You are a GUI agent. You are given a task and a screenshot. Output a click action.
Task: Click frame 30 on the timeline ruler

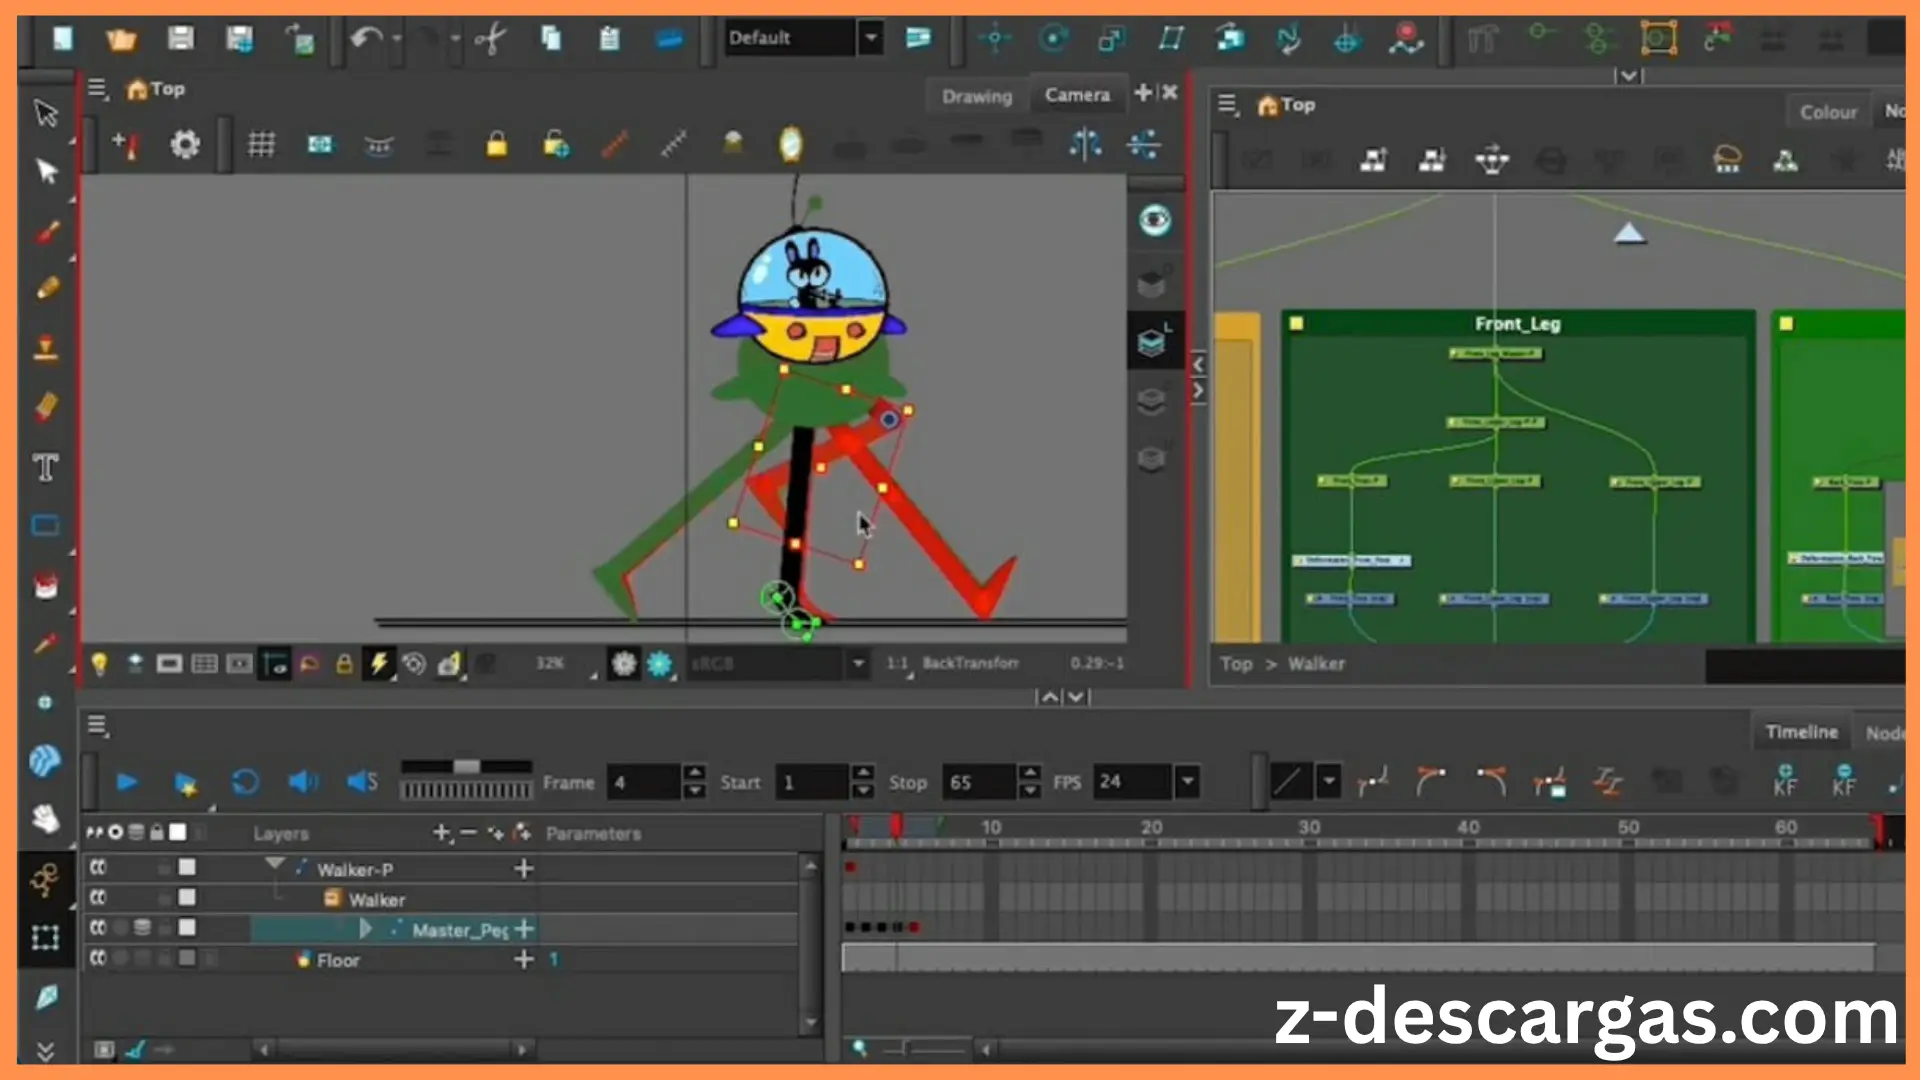tap(1308, 827)
